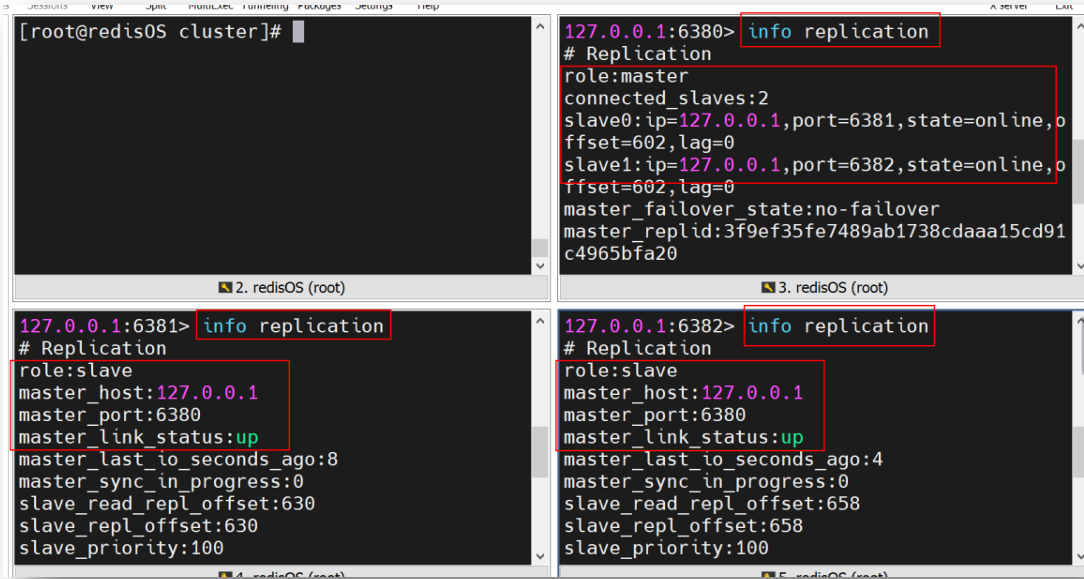Viewport: 1084px width, 579px height.
Task: Click 'slave_read_repl_offset:658' line
Action: click(x=711, y=504)
